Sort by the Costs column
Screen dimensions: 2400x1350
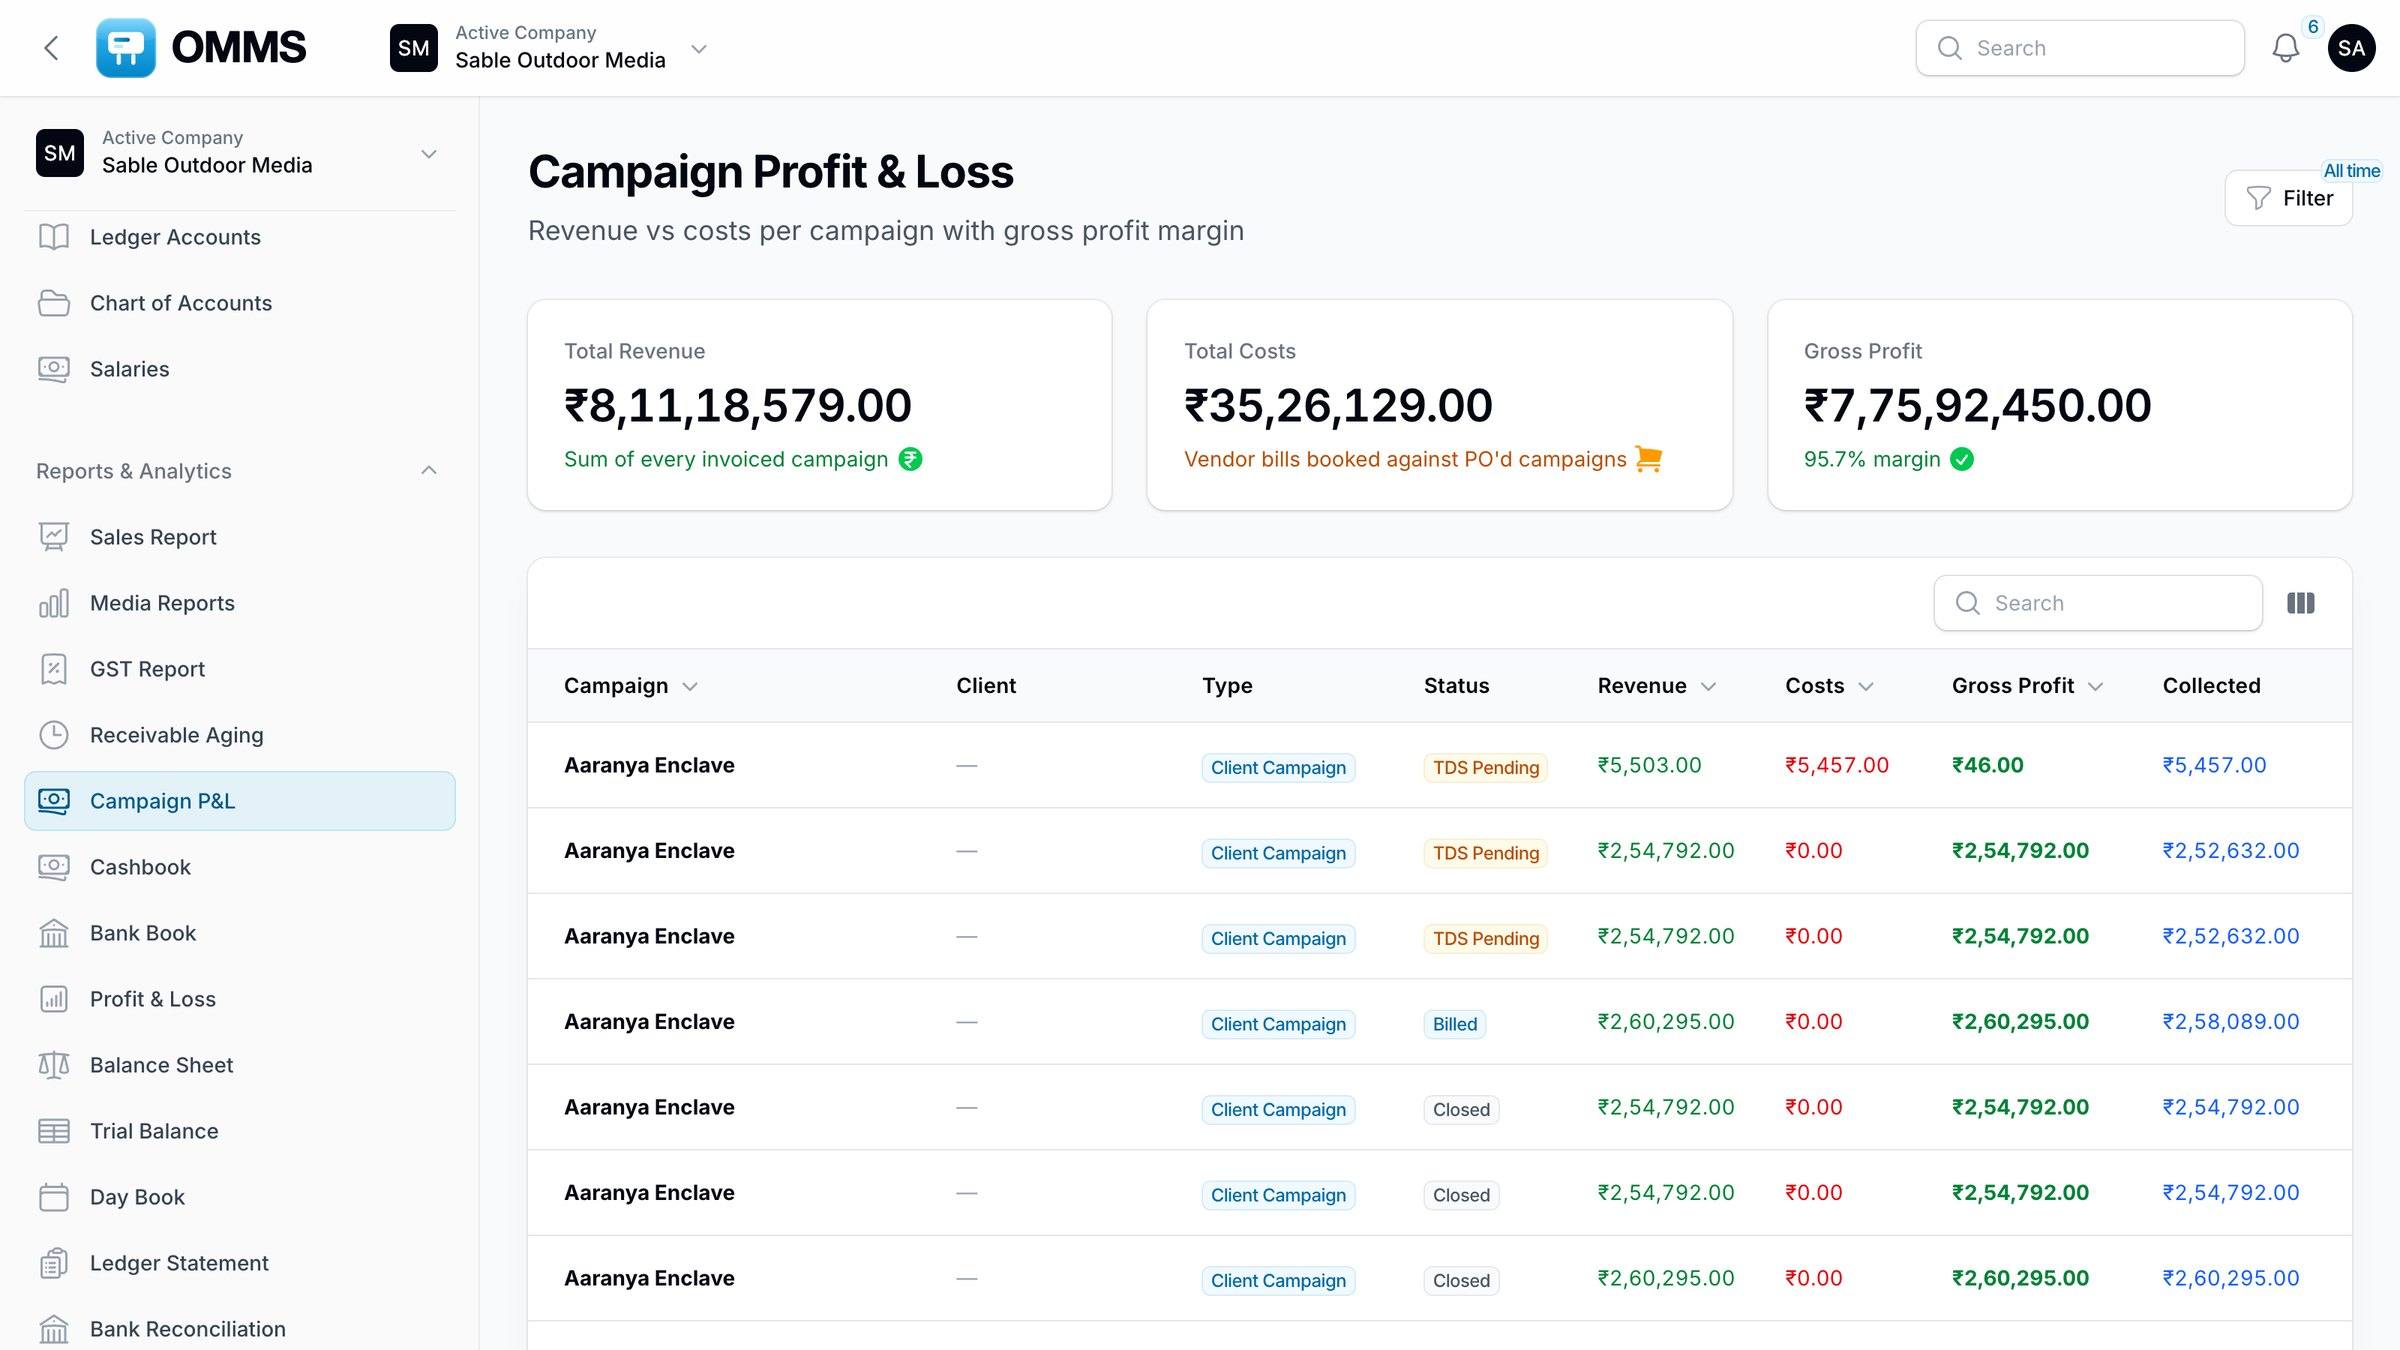click(1829, 686)
